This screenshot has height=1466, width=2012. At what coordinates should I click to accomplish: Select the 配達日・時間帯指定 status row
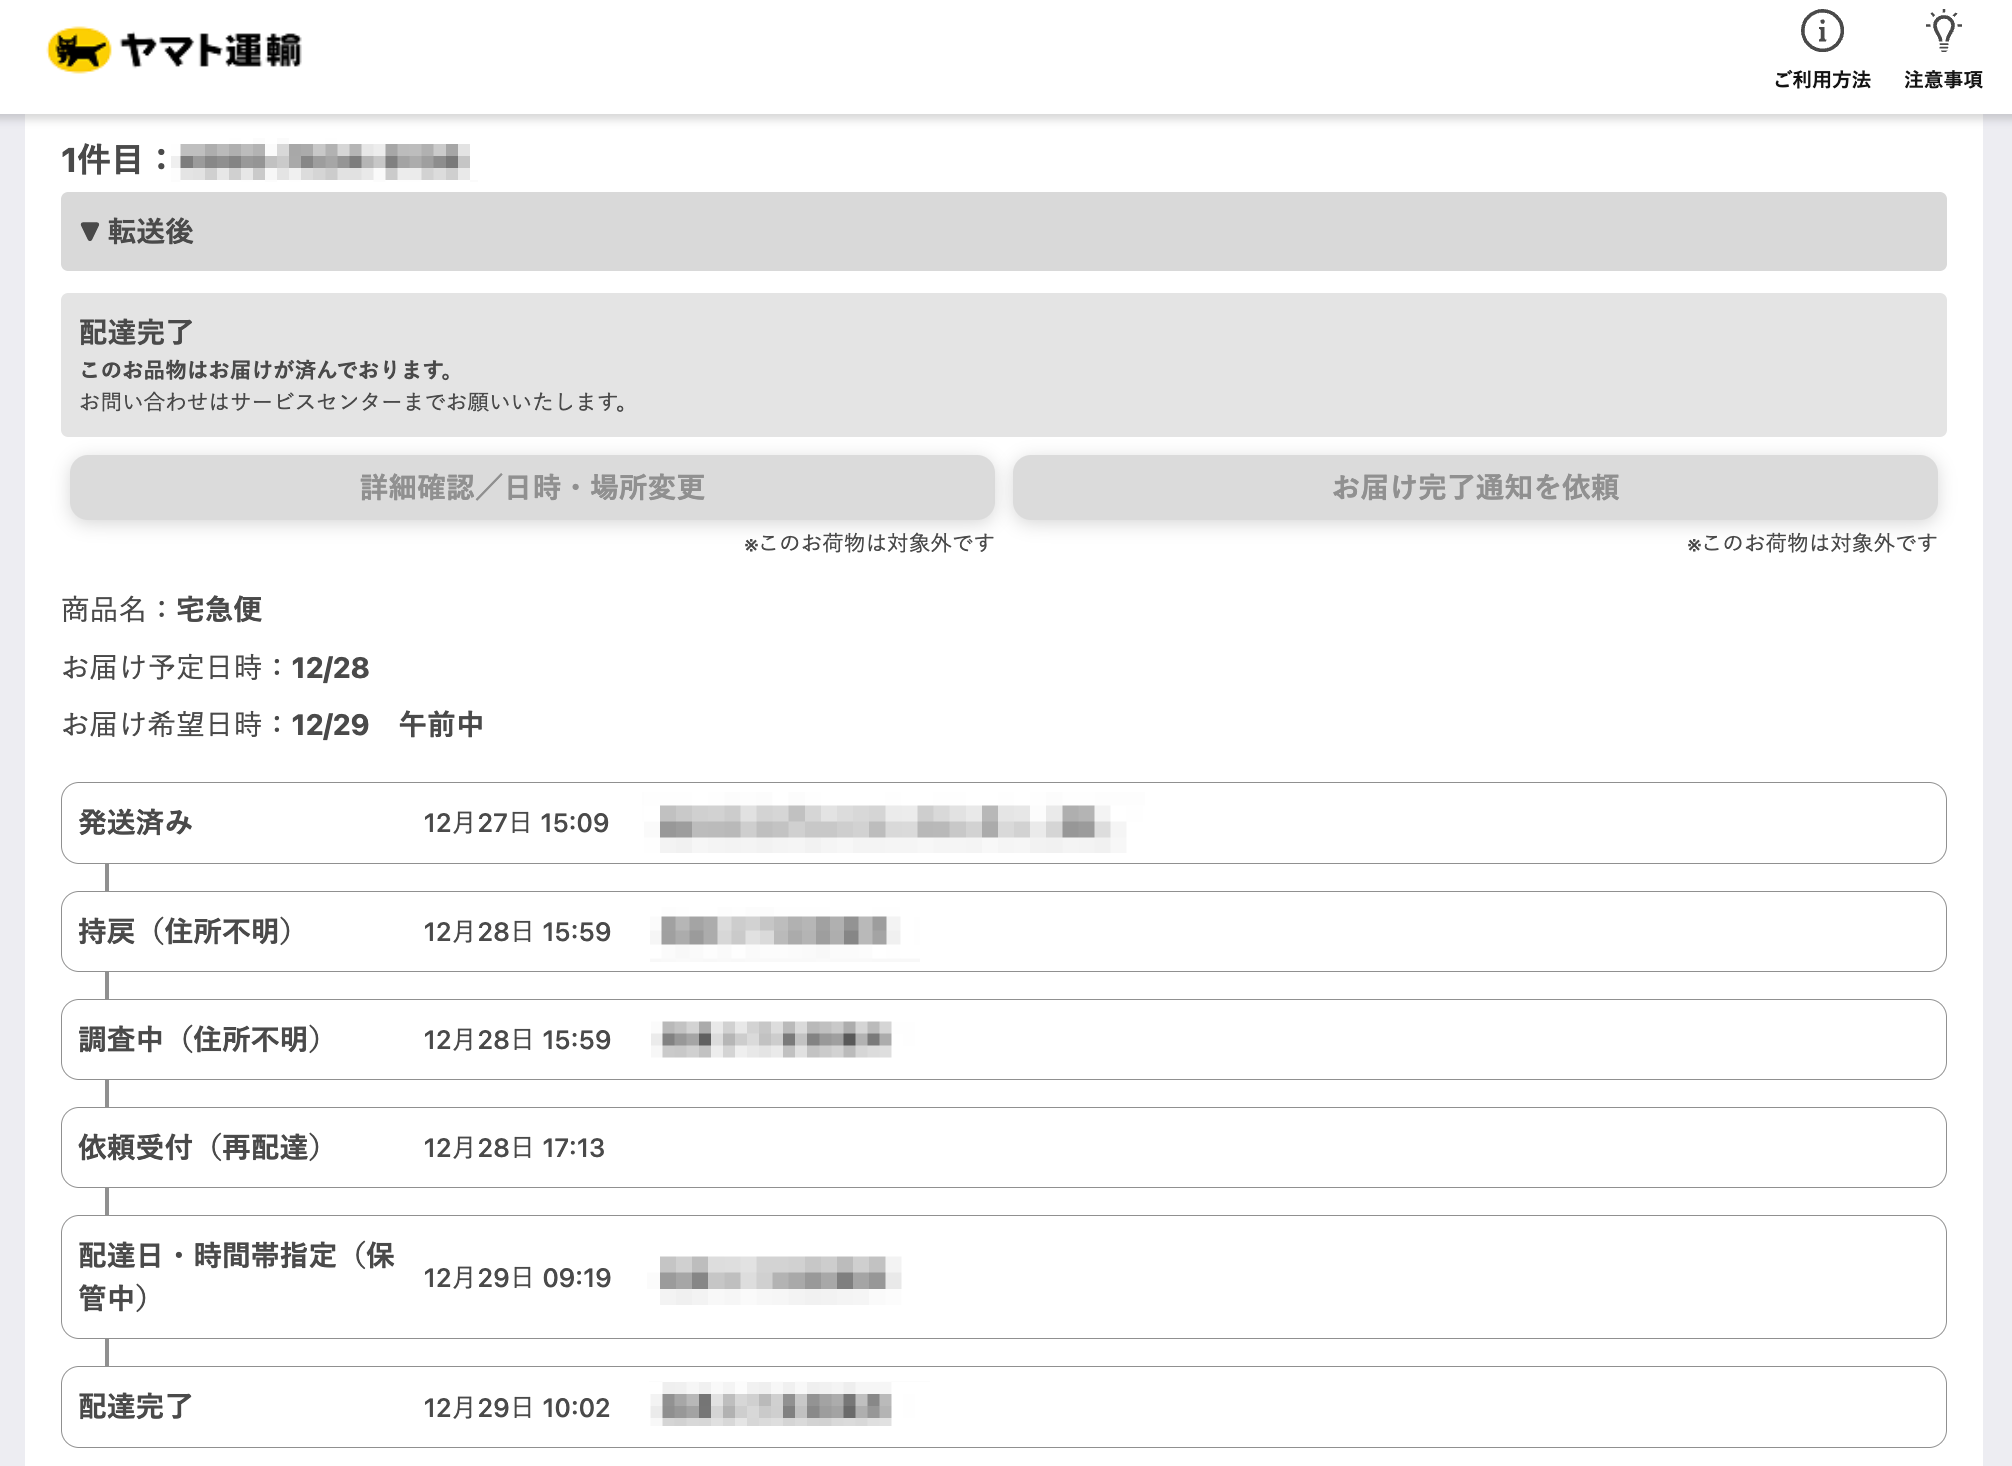tap(1002, 1277)
